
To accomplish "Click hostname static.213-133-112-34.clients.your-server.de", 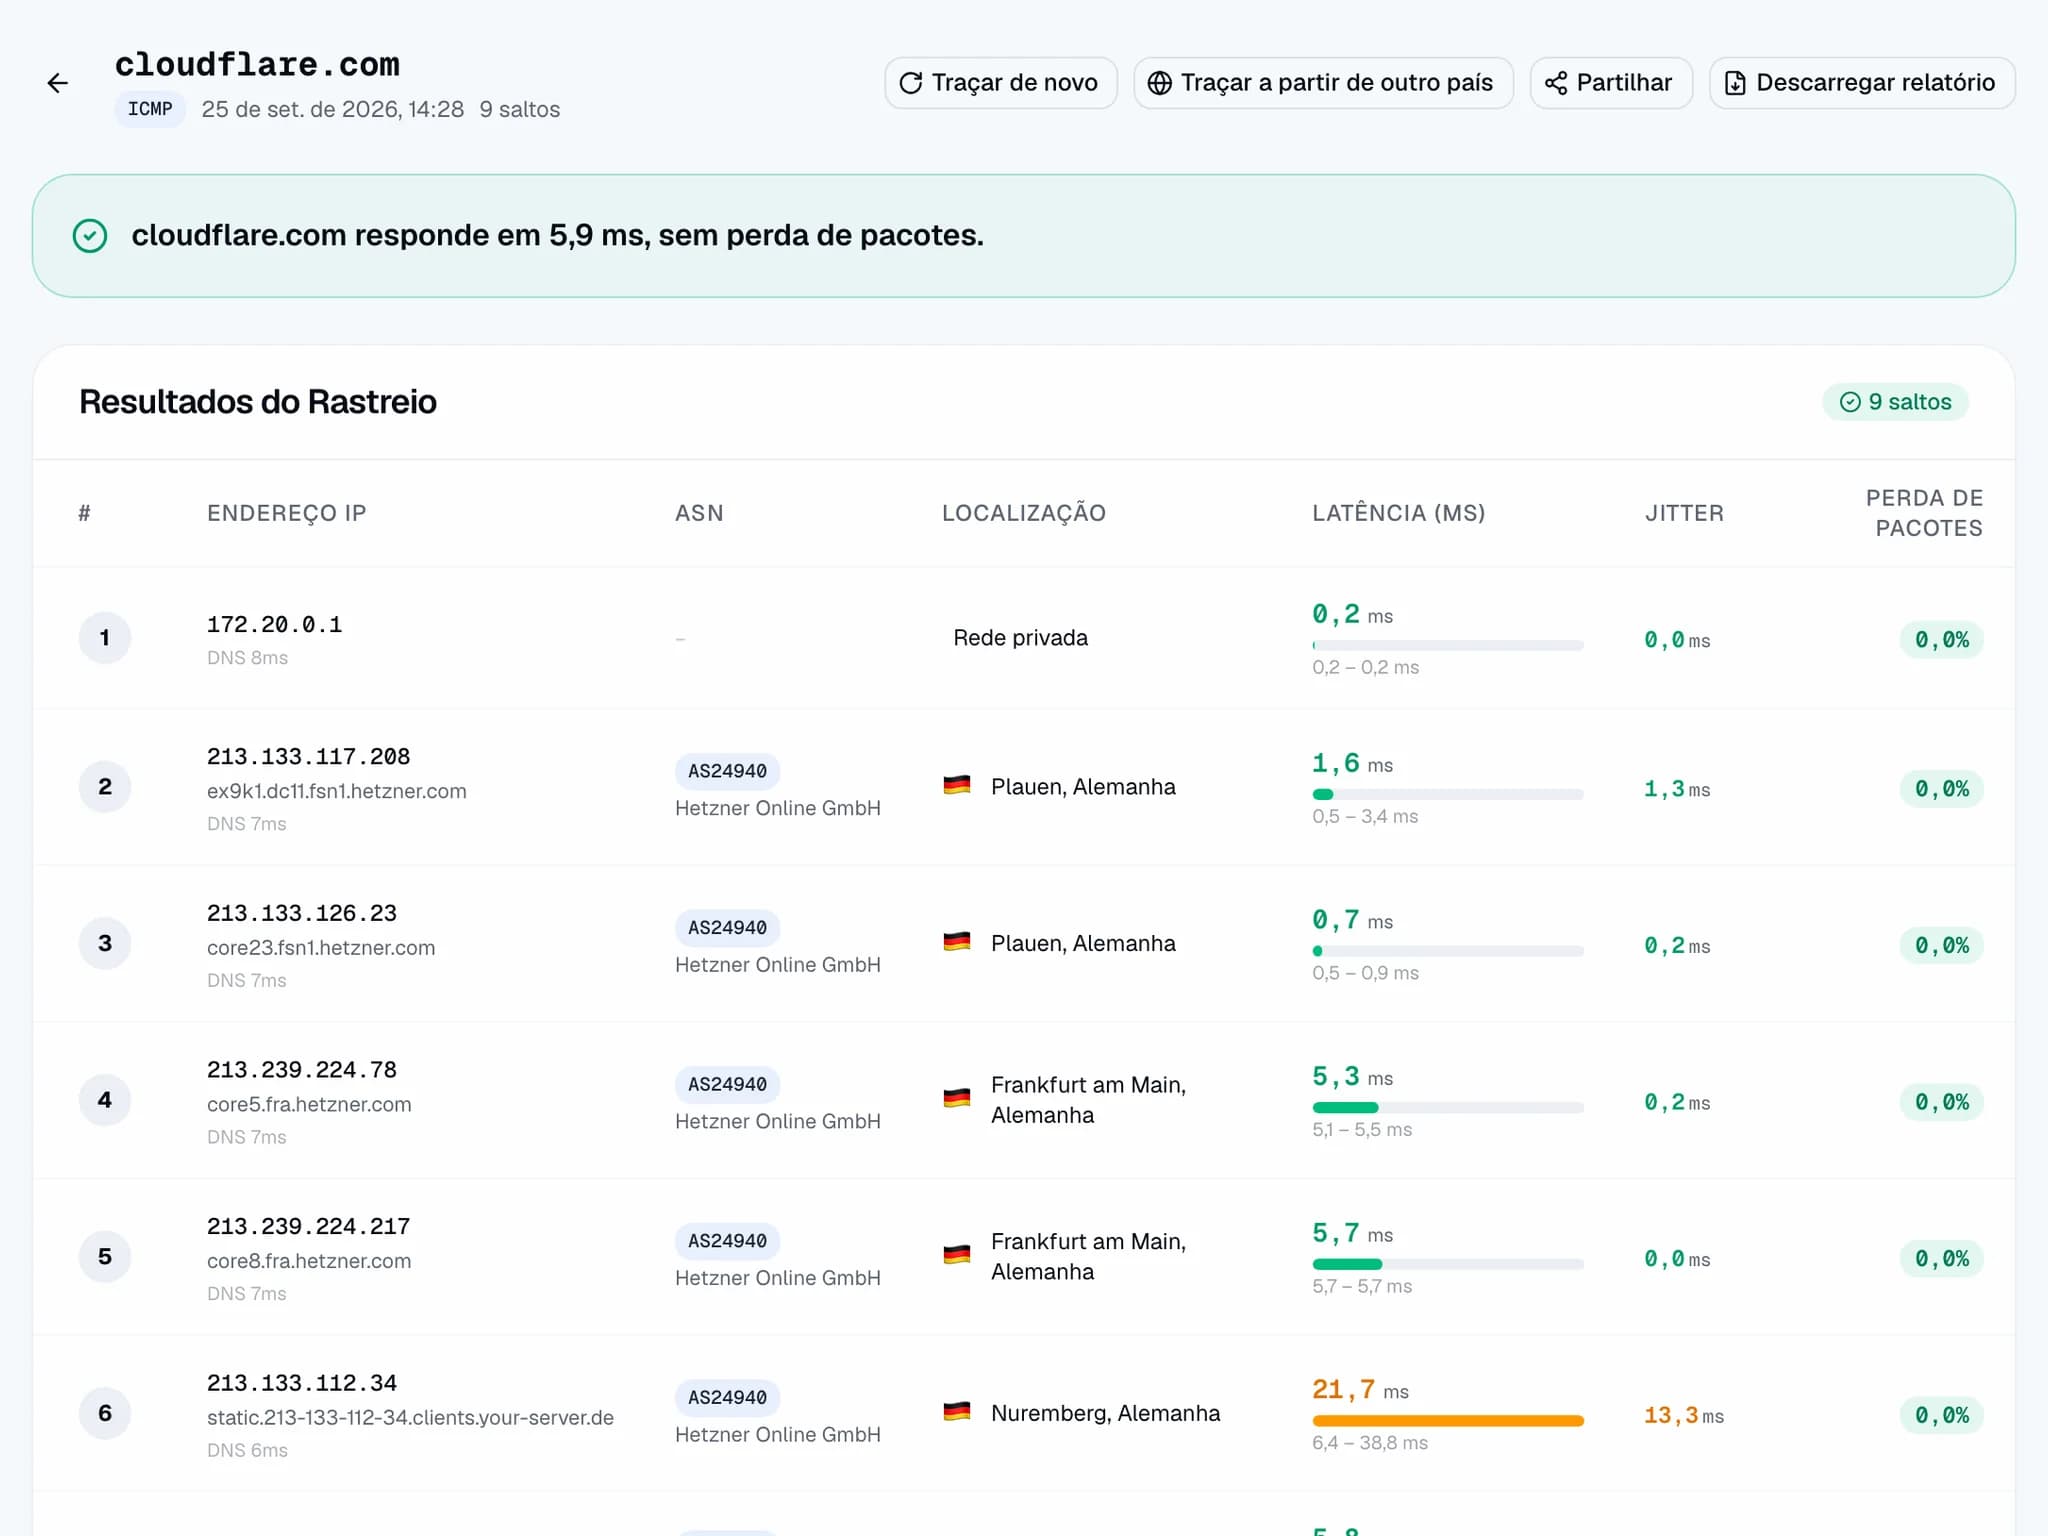I will pos(410,1418).
